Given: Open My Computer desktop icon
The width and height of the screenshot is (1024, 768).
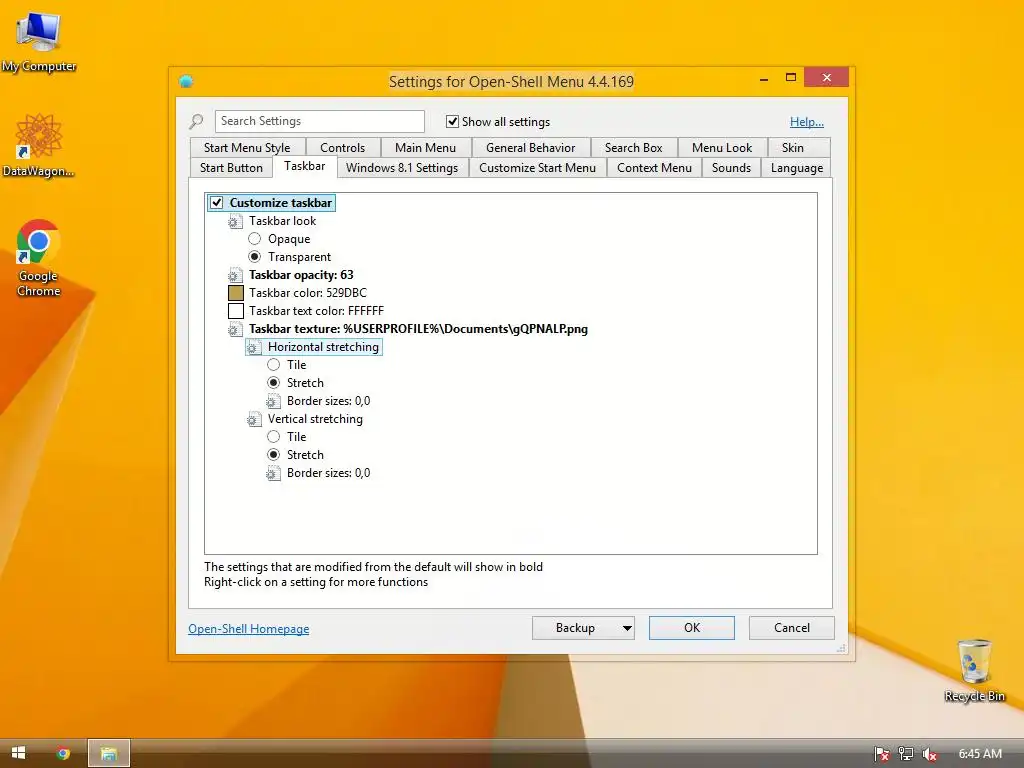Looking at the screenshot, I should [39, 40].
